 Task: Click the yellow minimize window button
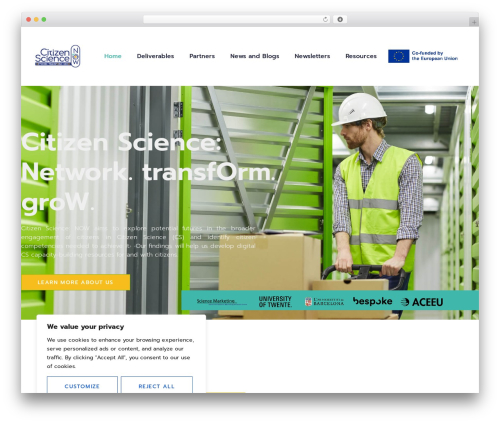[x=36, y=20]
